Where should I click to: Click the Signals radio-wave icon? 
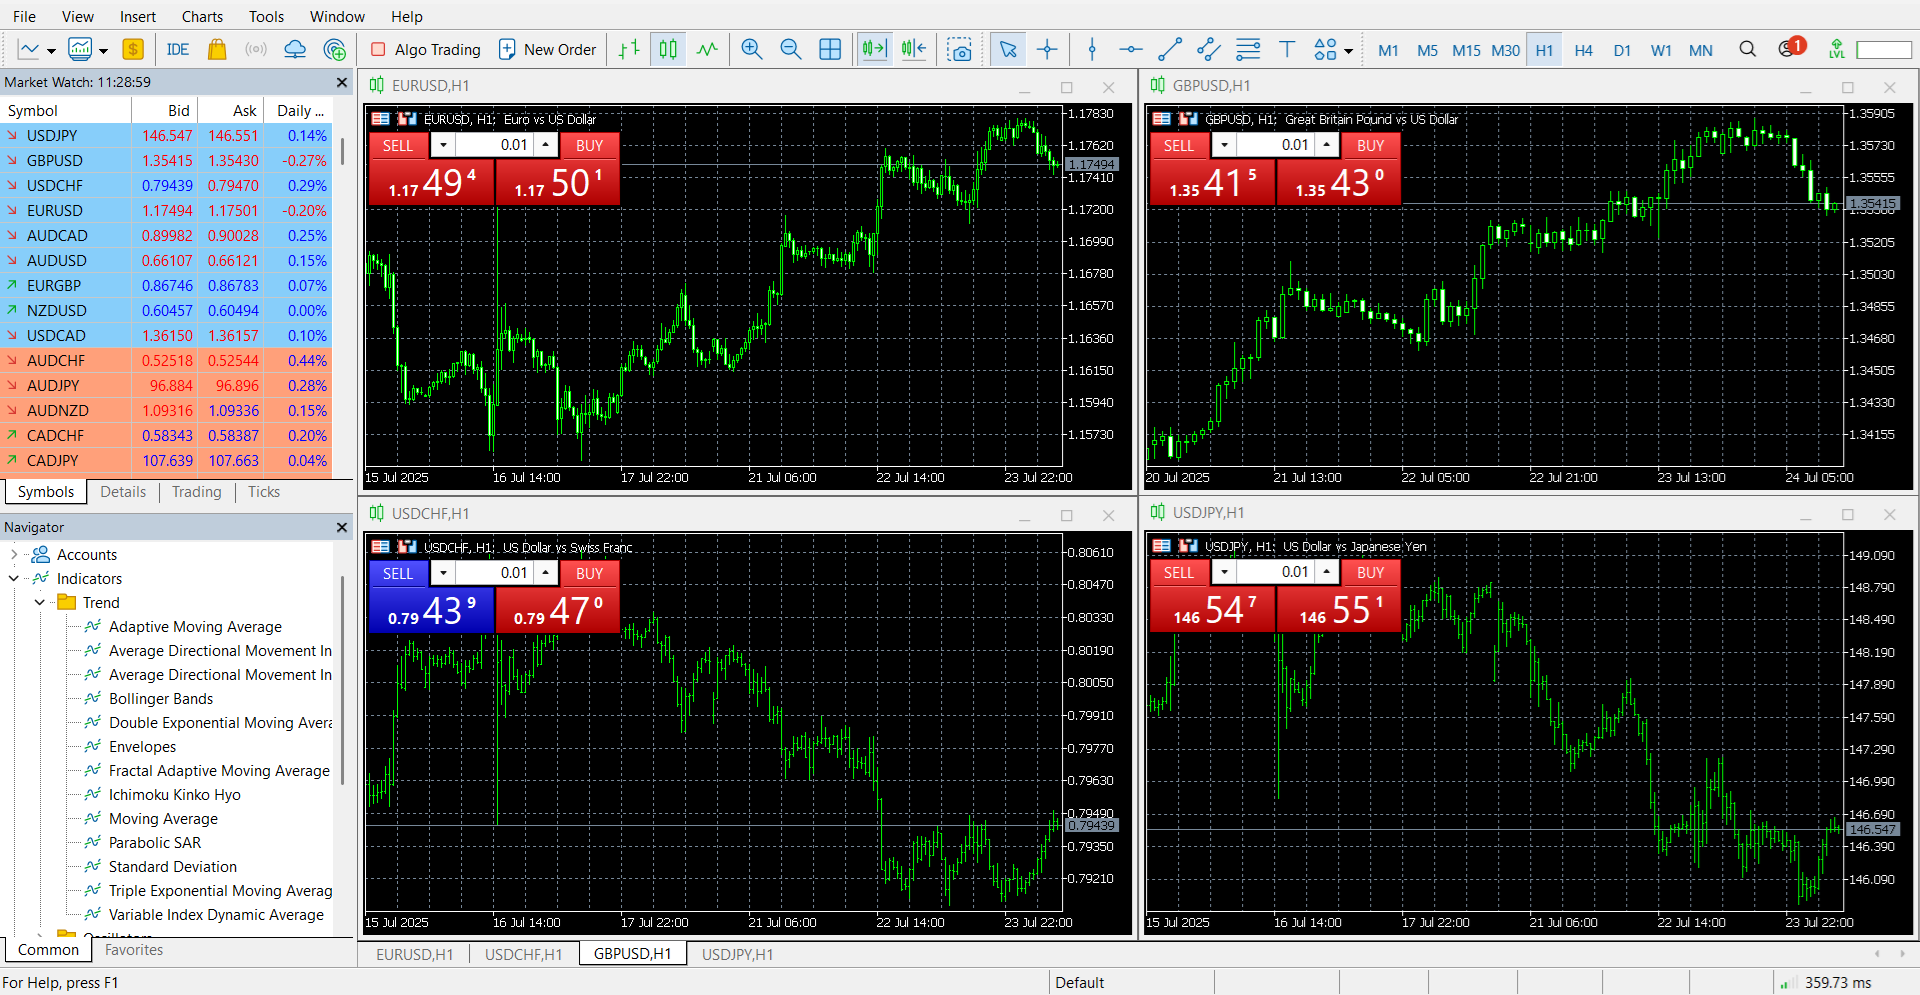(x=256, y=49)
